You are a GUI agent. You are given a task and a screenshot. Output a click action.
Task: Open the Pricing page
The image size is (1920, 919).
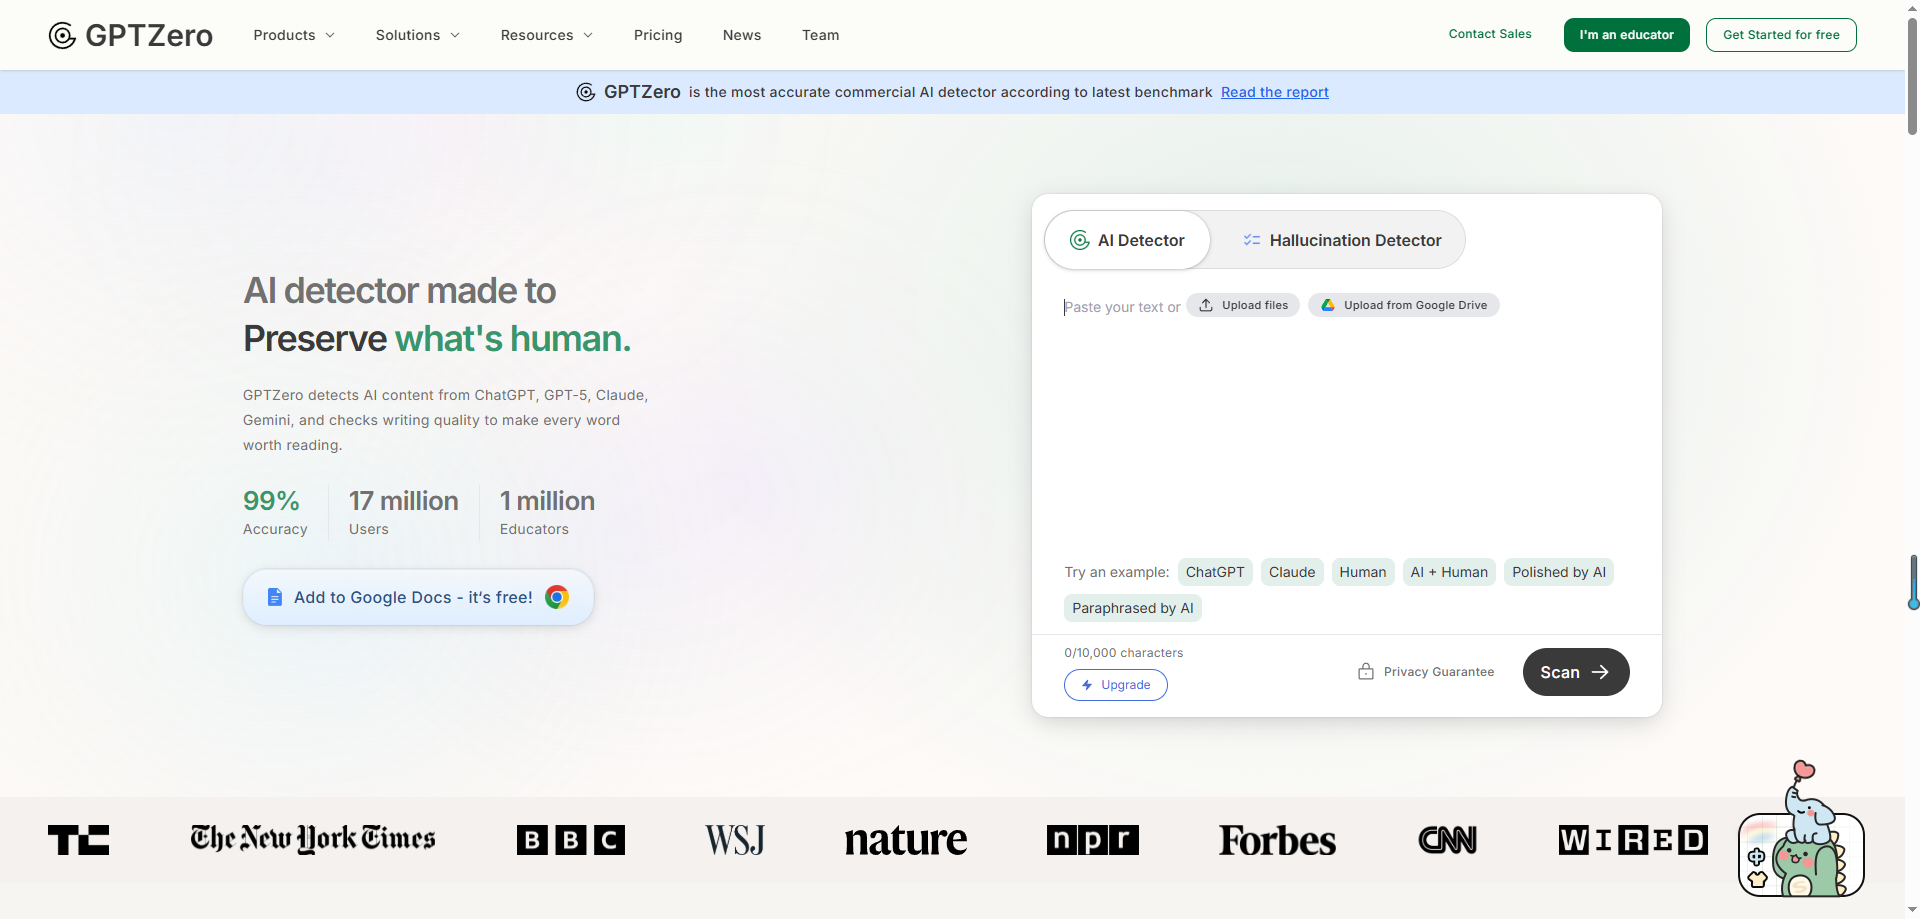[658, 35]
